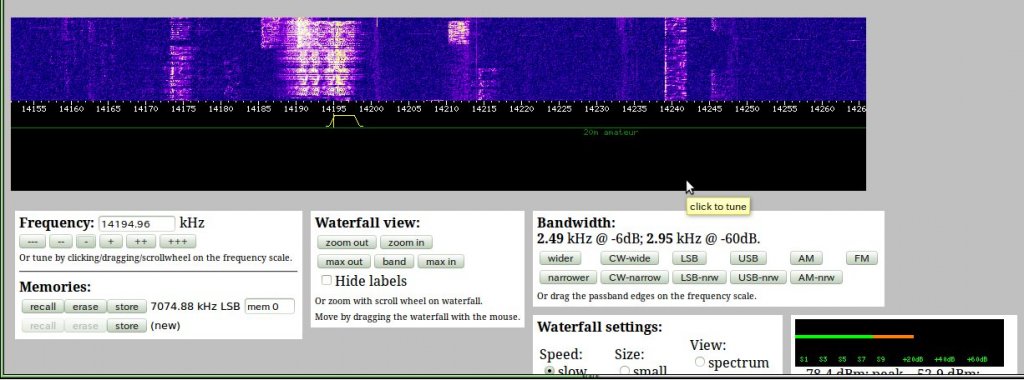Tune by clicking 14175 on frequency scale
The height and width of the screenshot is (380, 1024).
(184, 109)
